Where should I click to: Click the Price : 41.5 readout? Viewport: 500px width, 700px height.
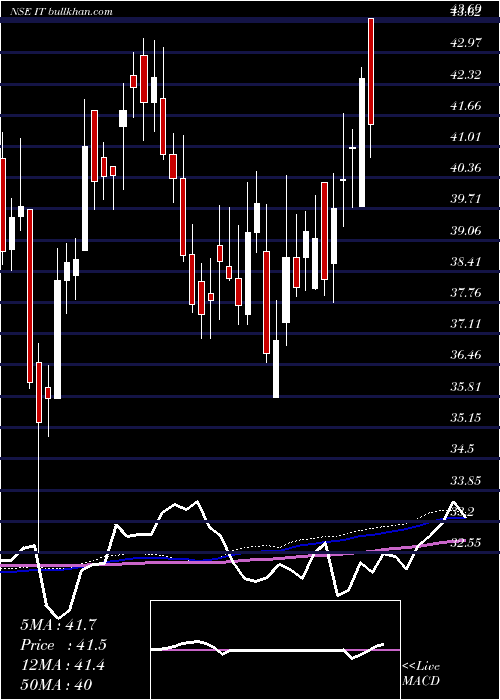[x=63, y=645]
